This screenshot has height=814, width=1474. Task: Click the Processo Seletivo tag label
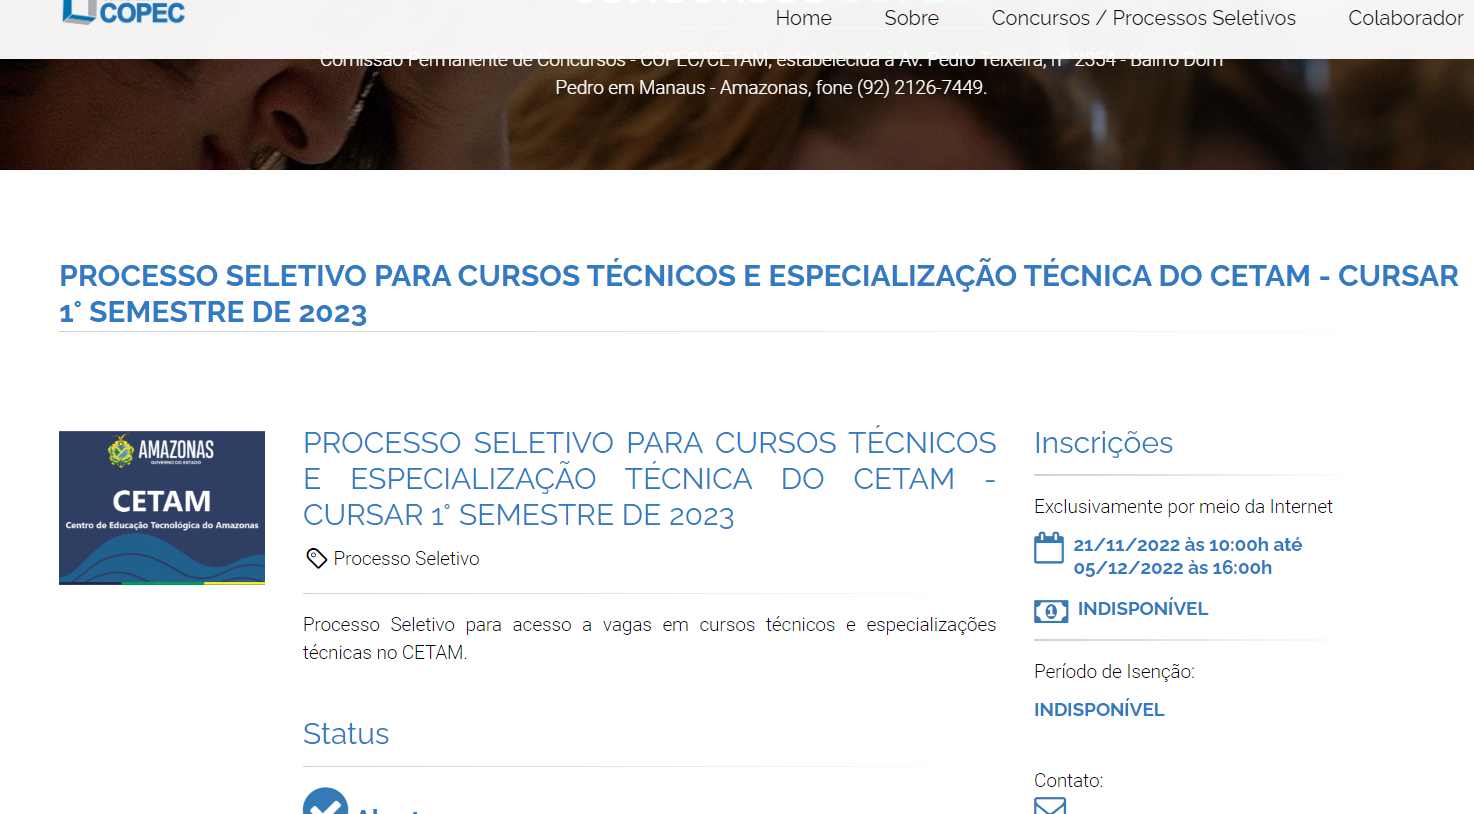pos(406,558)
